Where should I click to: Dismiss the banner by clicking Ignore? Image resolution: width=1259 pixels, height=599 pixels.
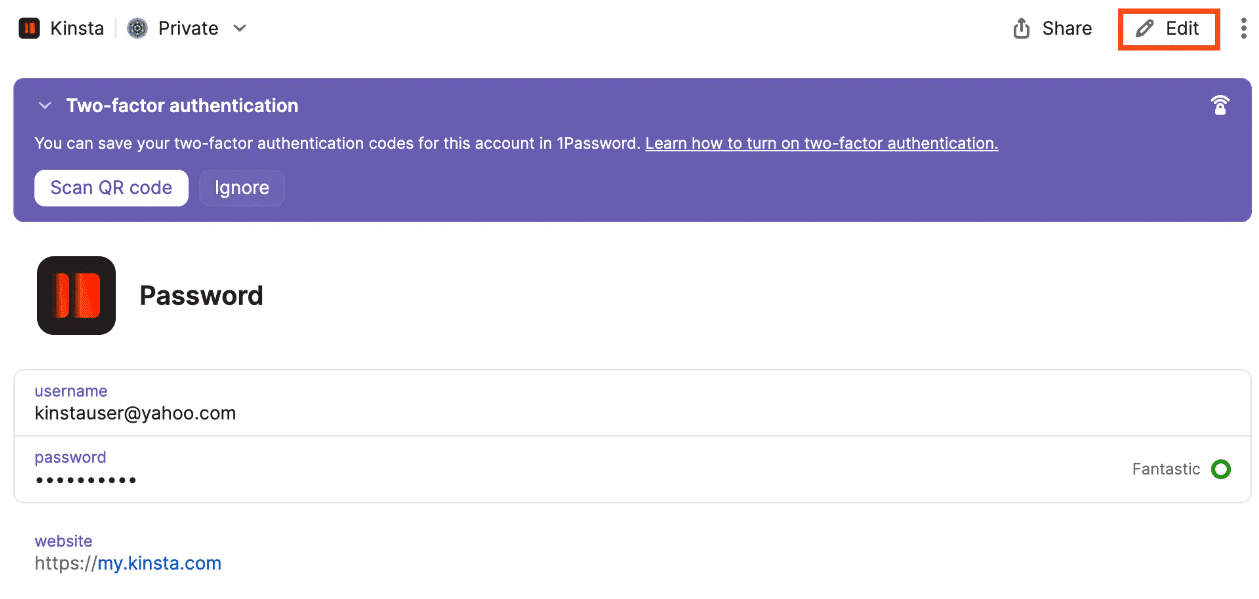(x=241, y=188)
